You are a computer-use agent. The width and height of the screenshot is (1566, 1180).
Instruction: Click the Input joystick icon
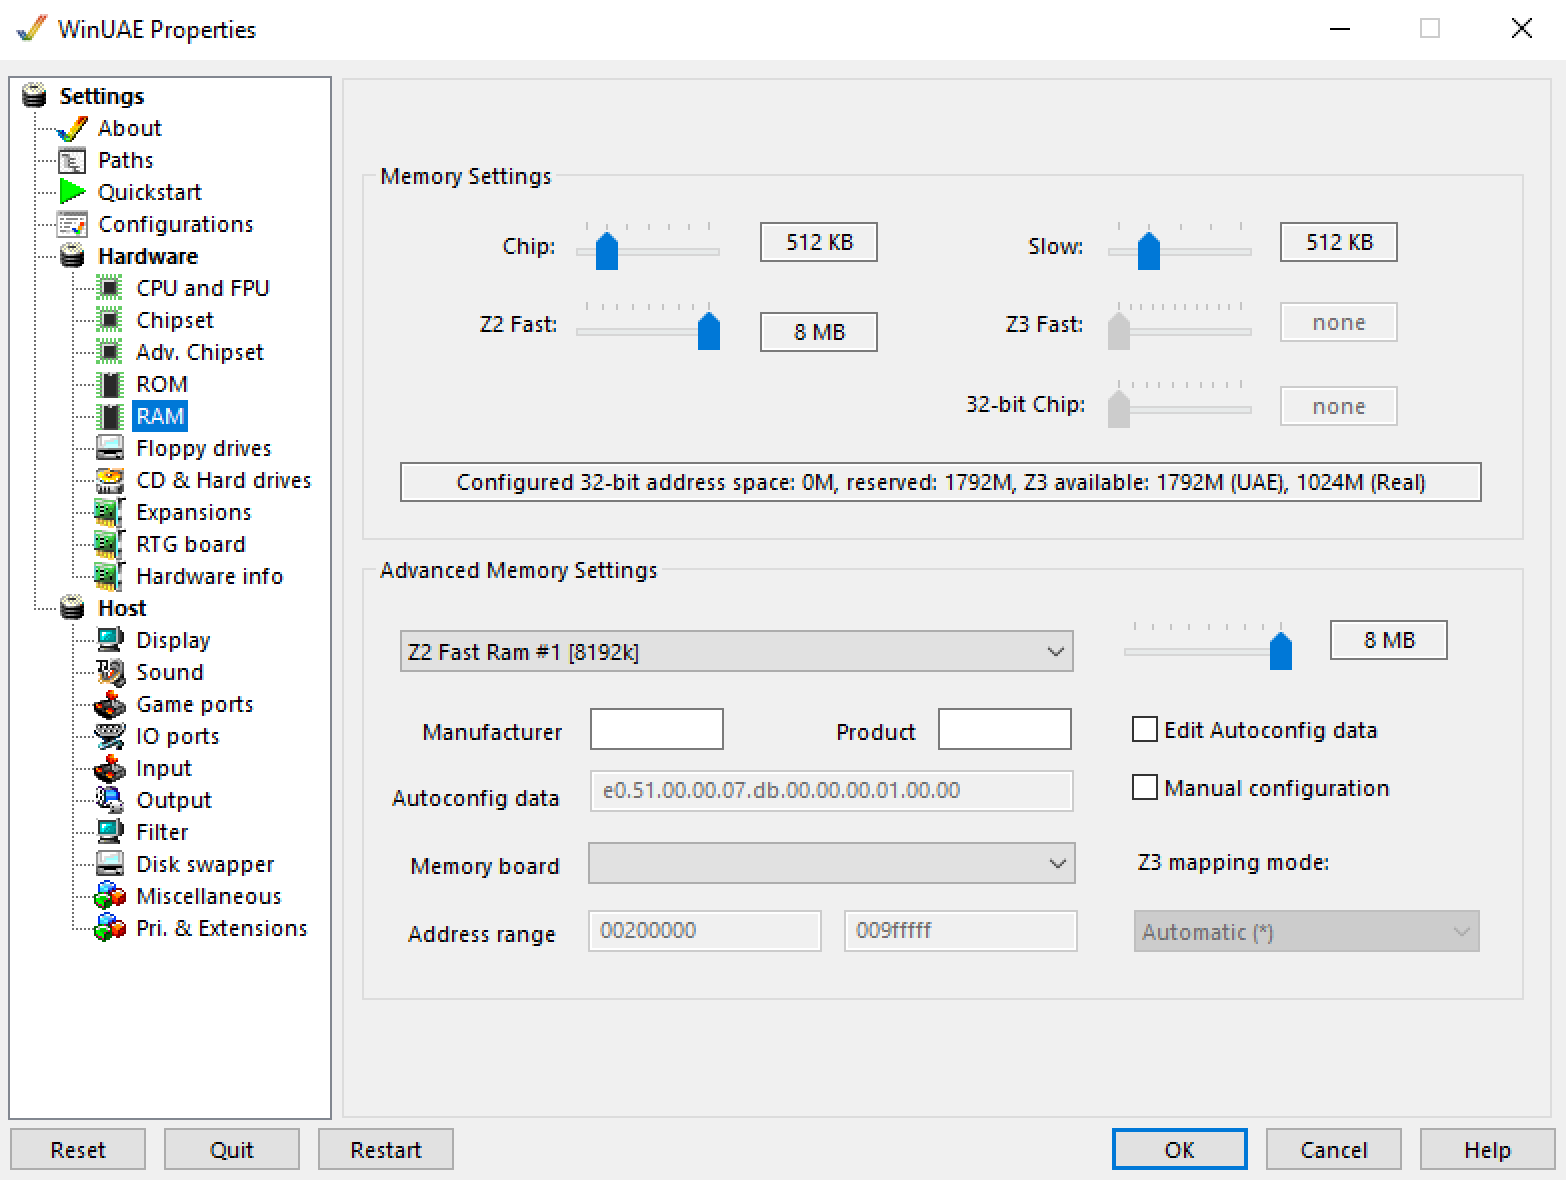coord(110,768)
